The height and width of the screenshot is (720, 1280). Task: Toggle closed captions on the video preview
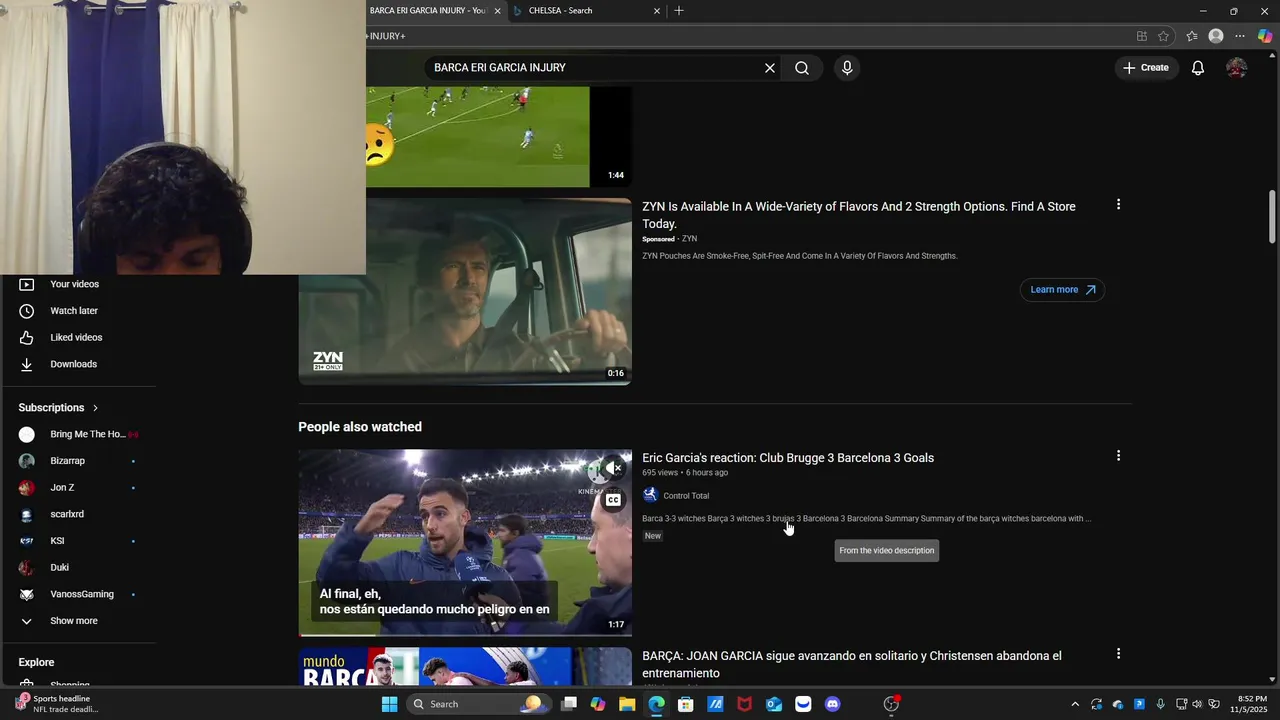click(613, 500)
